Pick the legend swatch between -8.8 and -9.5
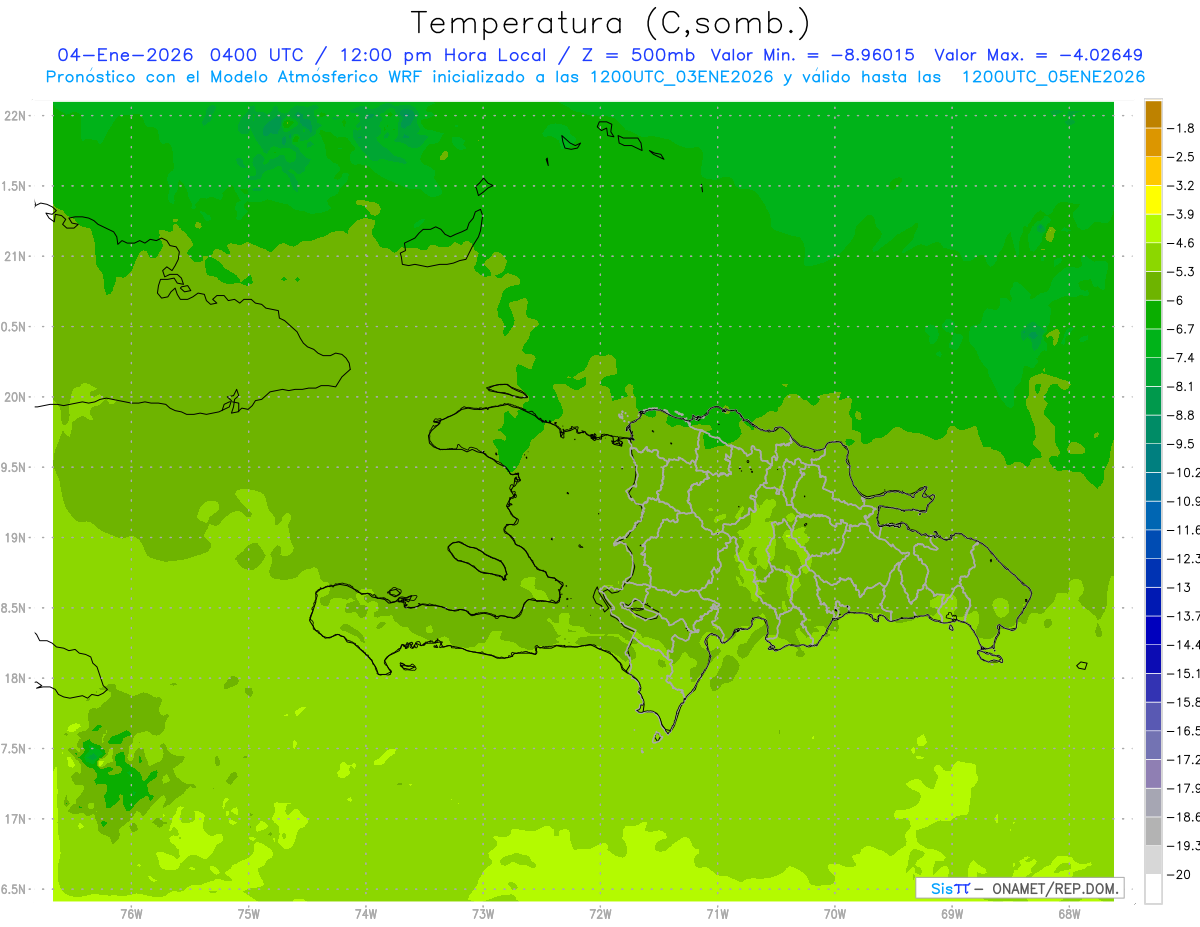The width and height of the screenshot is (1200, 927). (1153, 430)
